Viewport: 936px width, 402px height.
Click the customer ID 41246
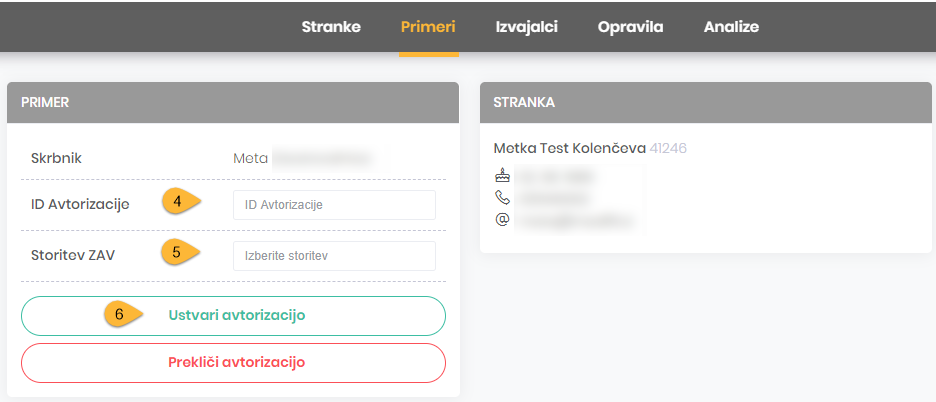point(668,148)
